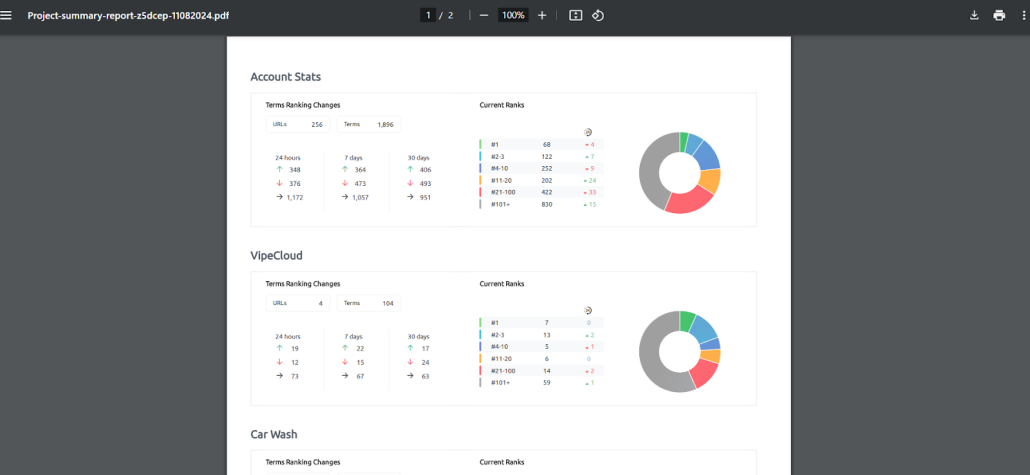Click the +15 change value for #101+

(590, 204)
